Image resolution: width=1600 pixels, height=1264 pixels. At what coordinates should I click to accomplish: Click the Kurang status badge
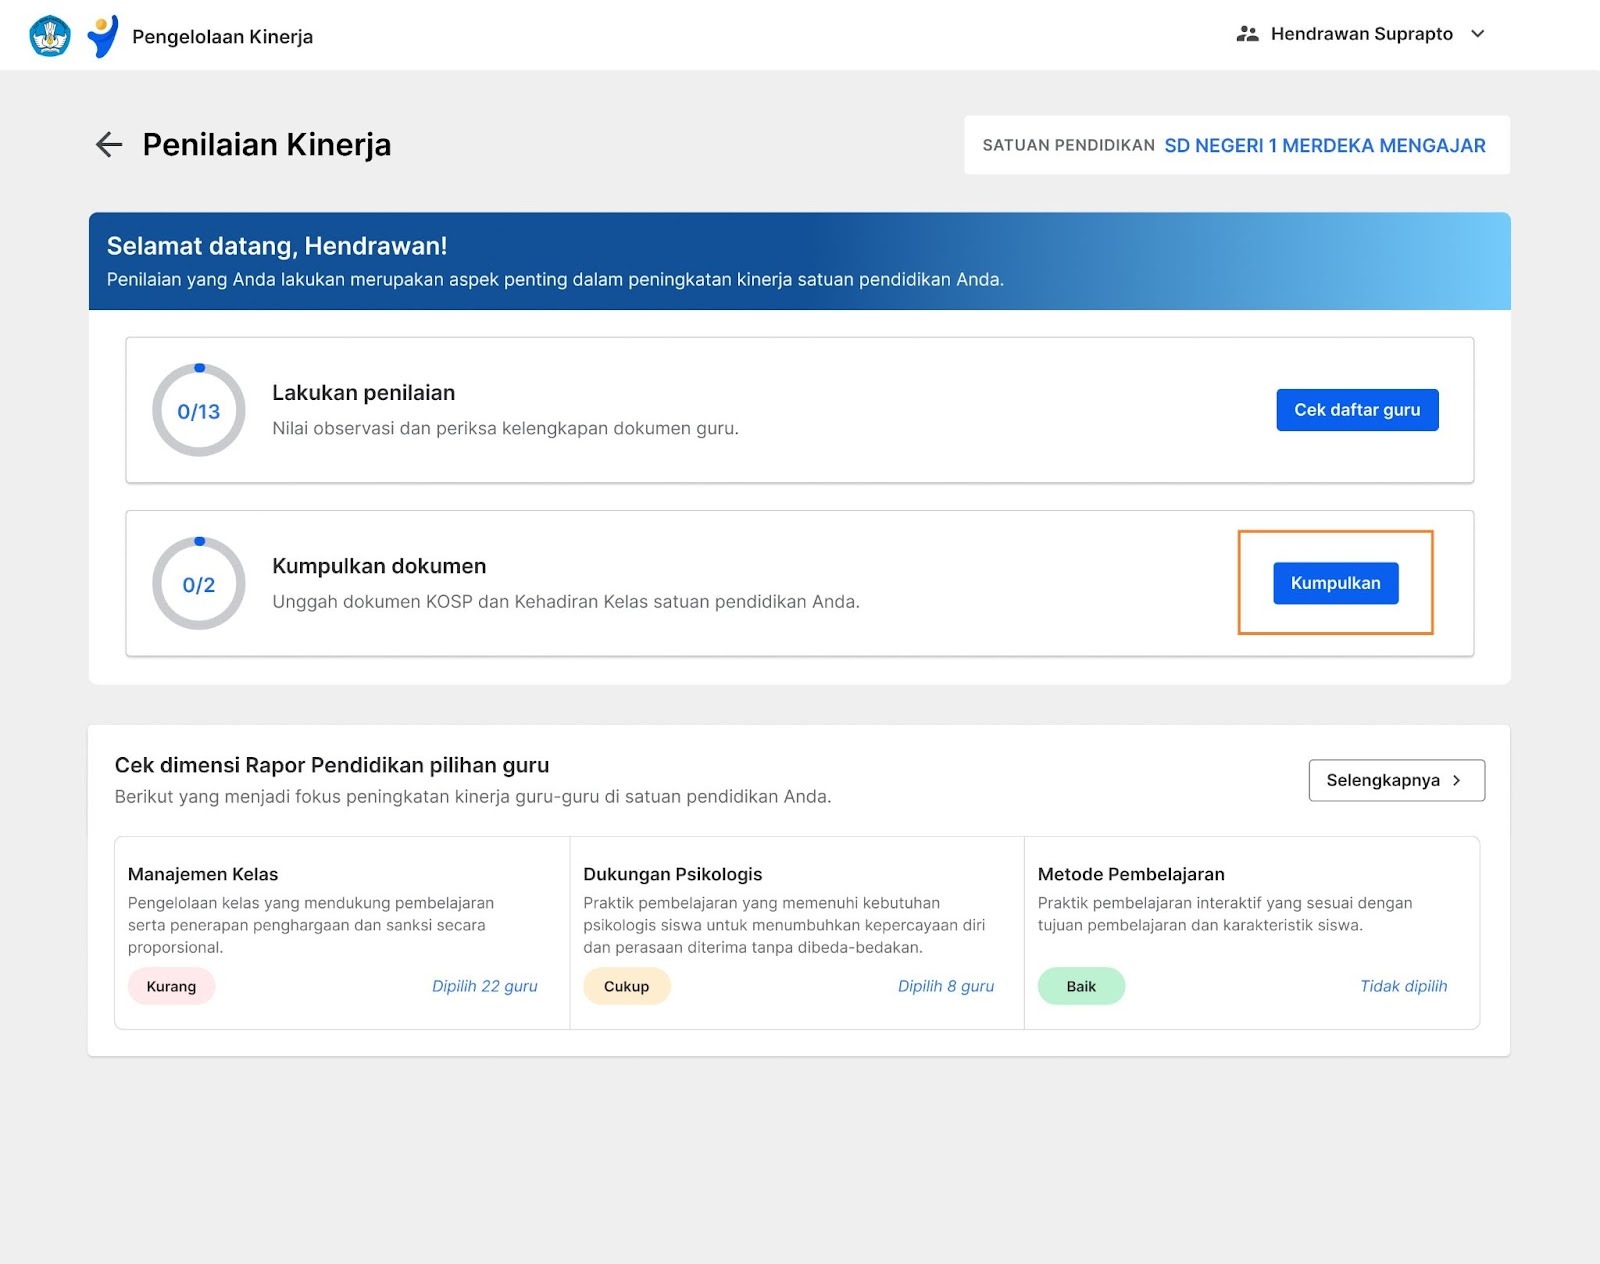pos(171,986)
